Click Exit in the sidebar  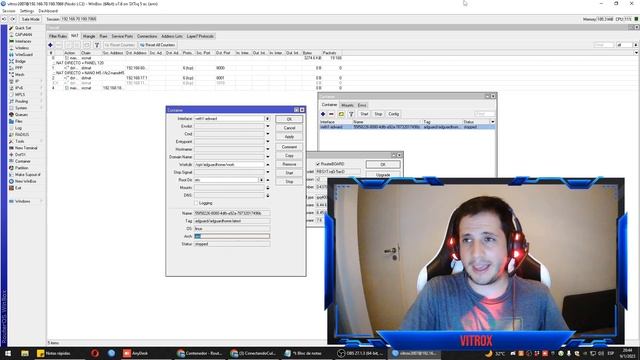[x=18, y=188]
